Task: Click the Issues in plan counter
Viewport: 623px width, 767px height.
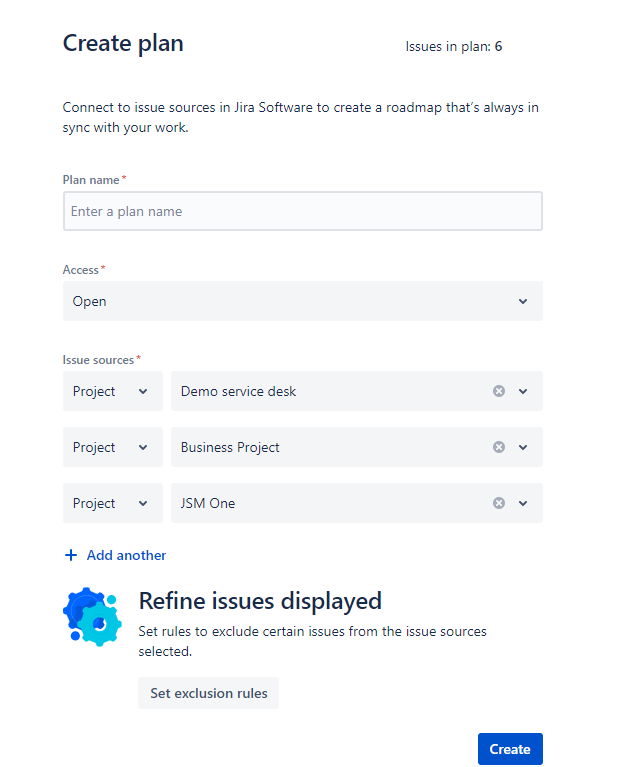Action: (453, 46)
